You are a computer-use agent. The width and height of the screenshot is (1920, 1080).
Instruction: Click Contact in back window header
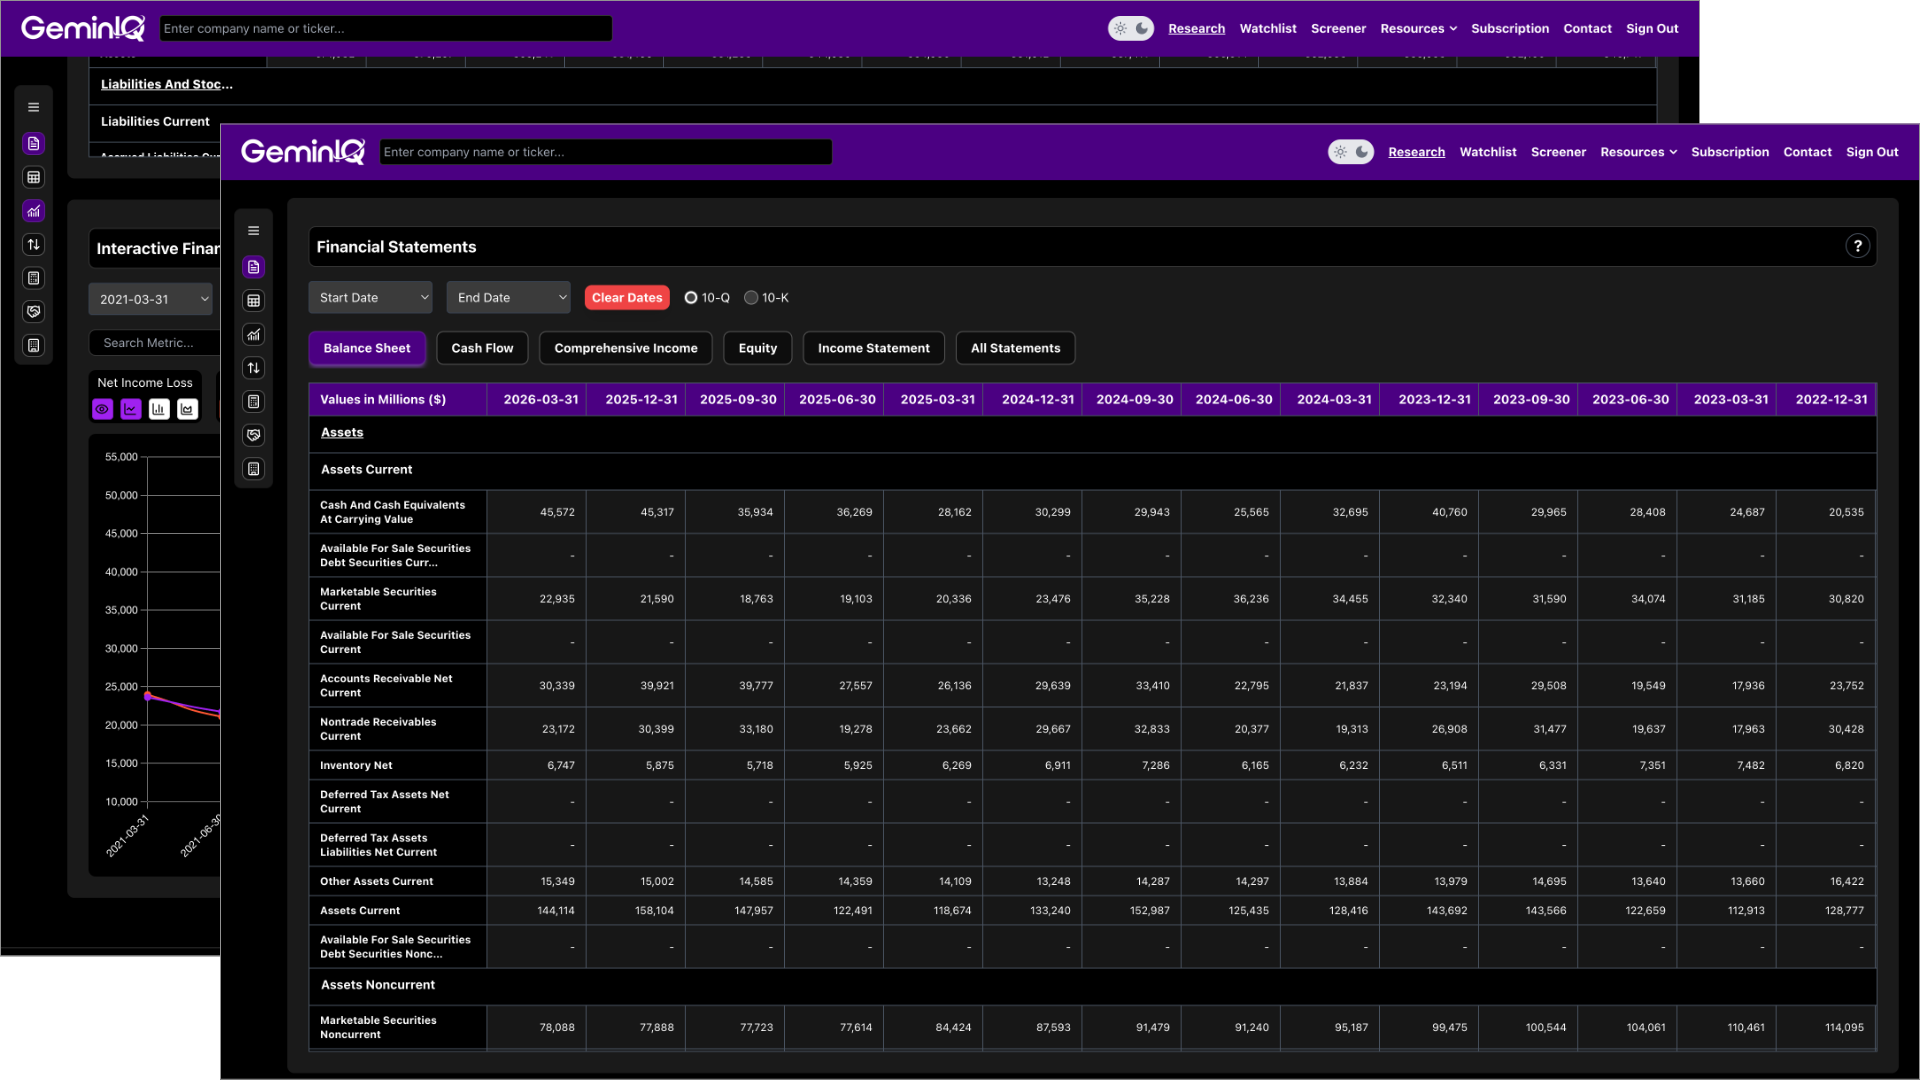[1587, 28]
